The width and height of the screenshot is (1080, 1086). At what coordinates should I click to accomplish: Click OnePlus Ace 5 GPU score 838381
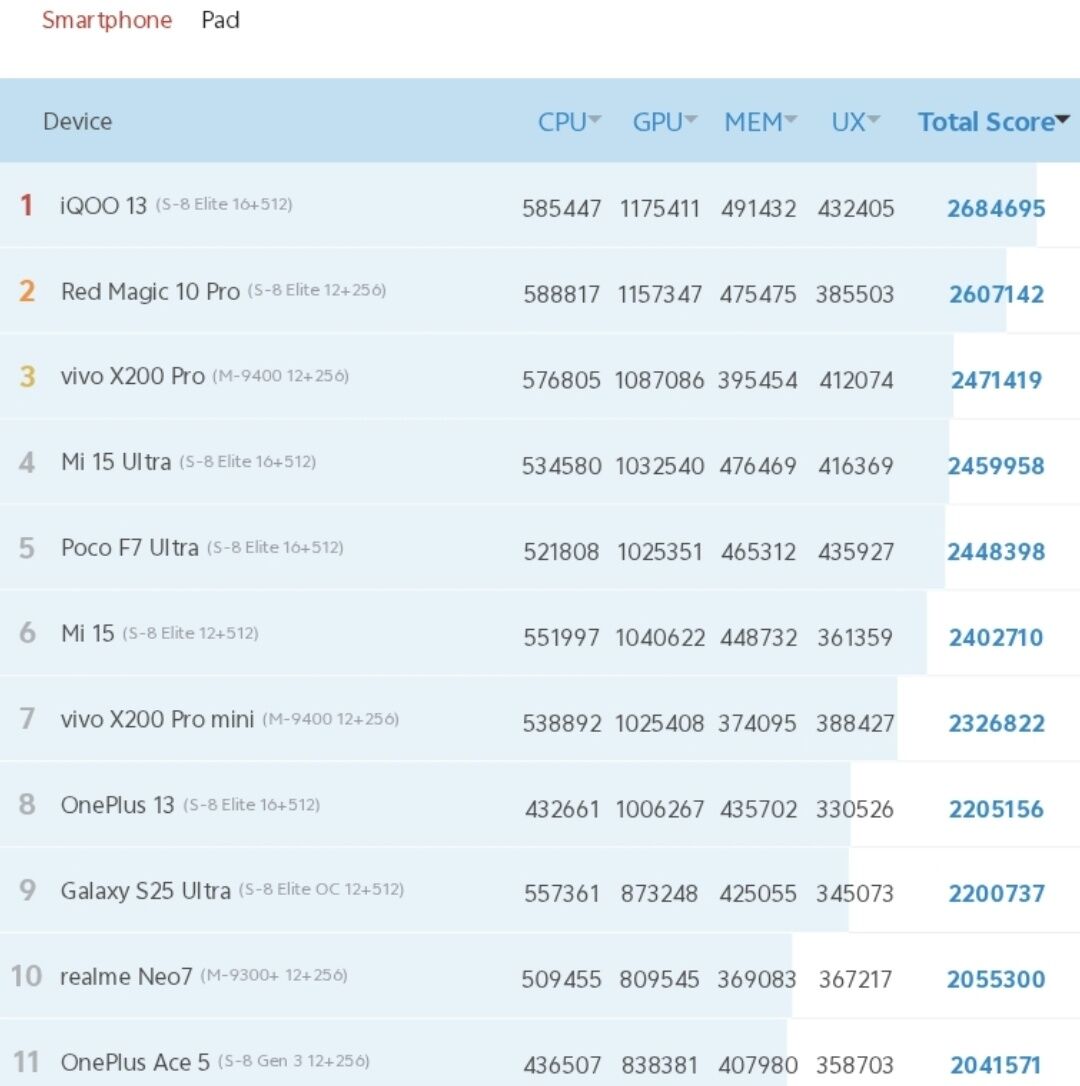point(659,1065)
